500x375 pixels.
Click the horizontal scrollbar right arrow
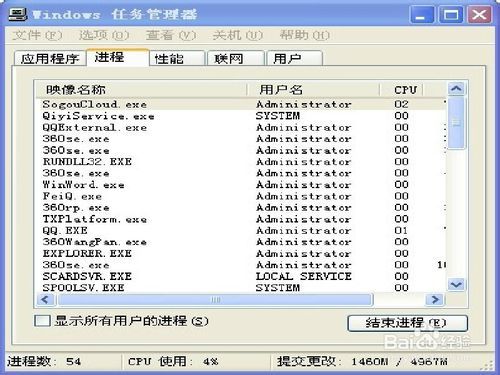[x=434, y=300]
